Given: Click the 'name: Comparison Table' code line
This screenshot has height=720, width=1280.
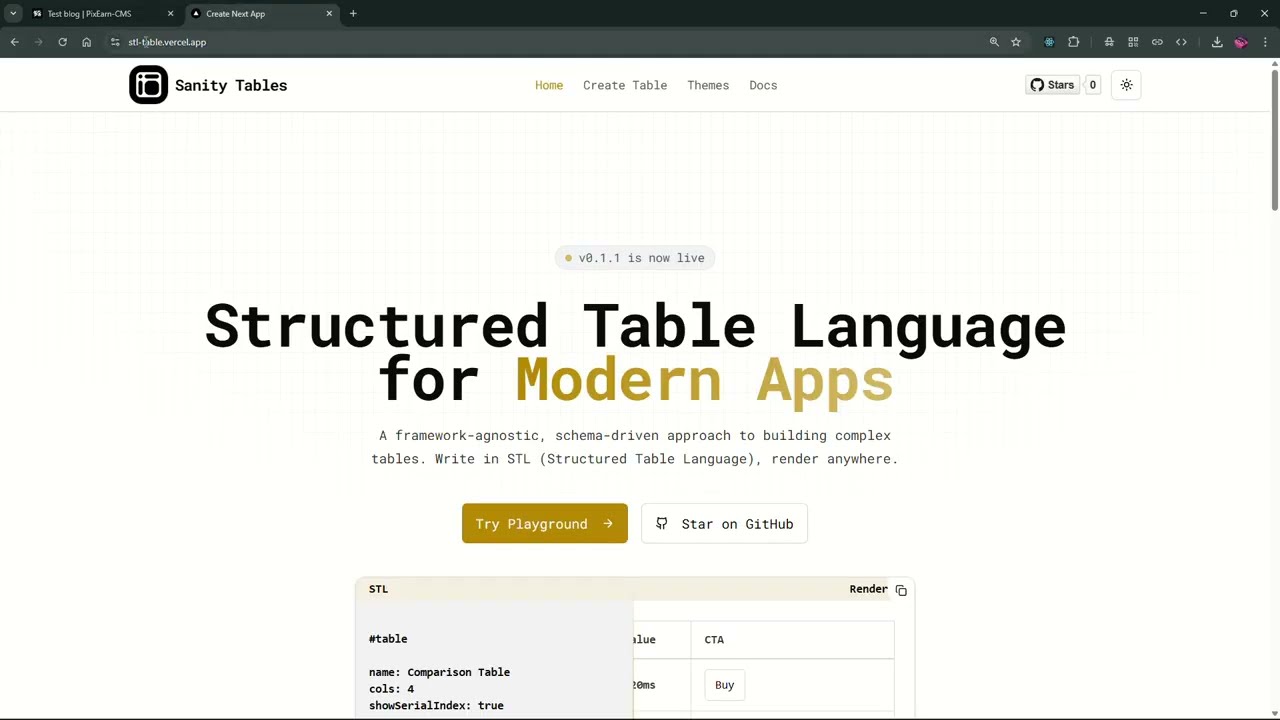Looking at the screenshot, I should click(439, 672).
